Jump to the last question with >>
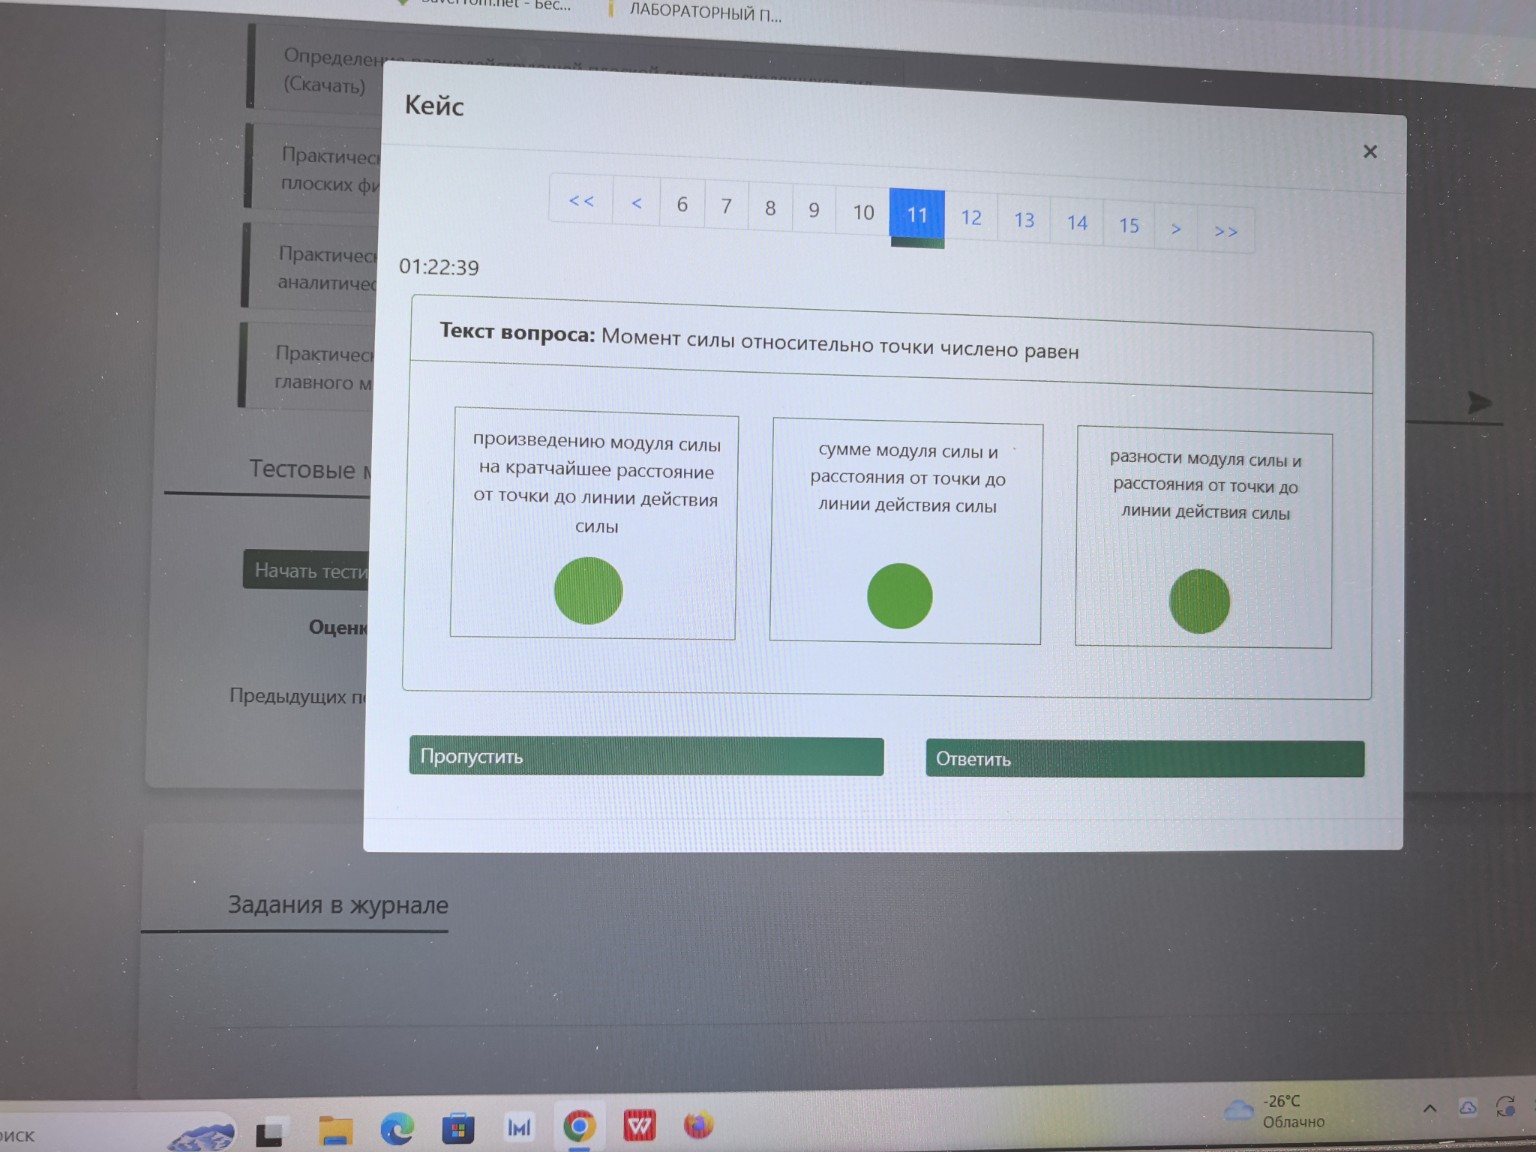Screen dimensions: 1536x1152 coord(1226,231)
